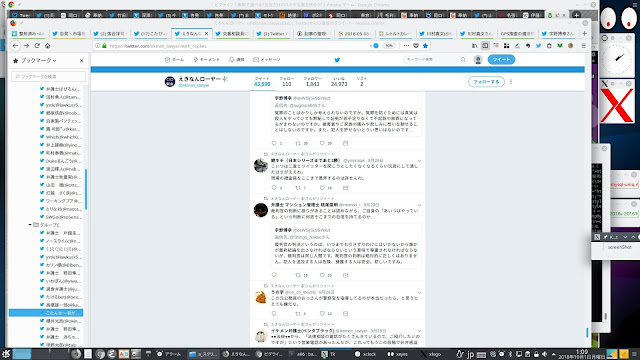Open the Twitter ホーム navigation item

[x=174, y=60]
